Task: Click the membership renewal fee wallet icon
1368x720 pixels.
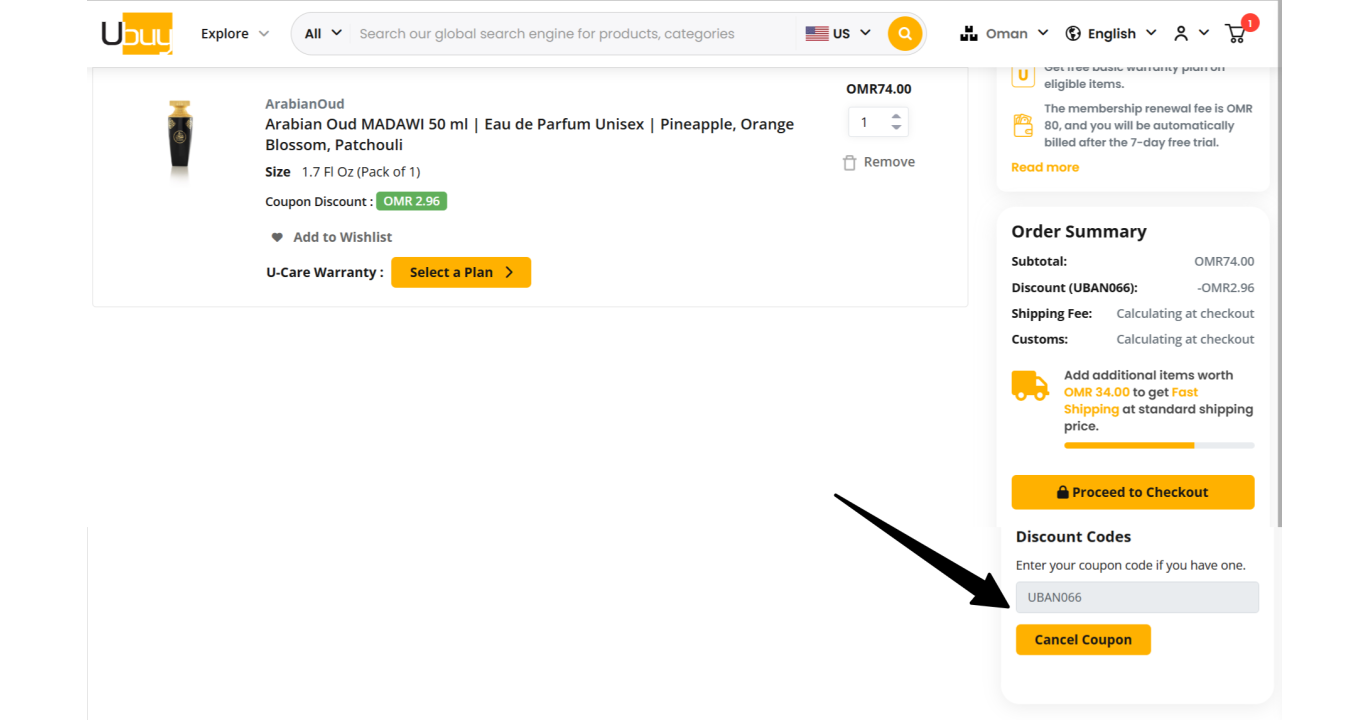Action: pos(1023,126)
